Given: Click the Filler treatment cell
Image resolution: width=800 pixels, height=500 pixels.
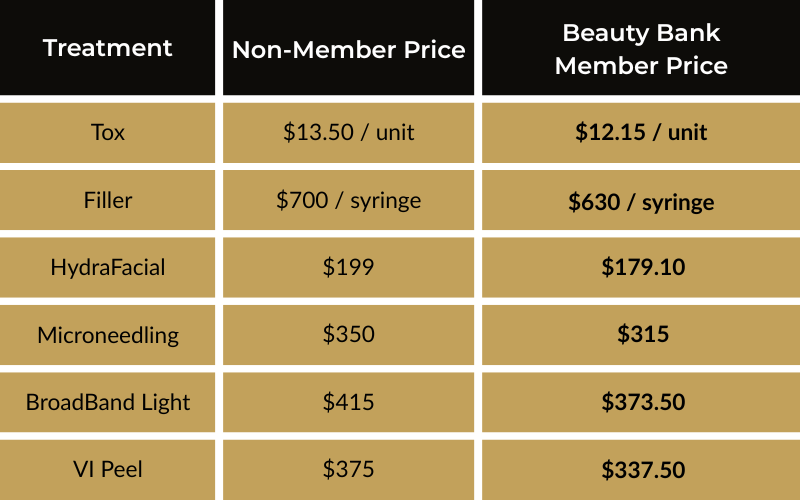Looking at the screenshot, I should point(108,200).
